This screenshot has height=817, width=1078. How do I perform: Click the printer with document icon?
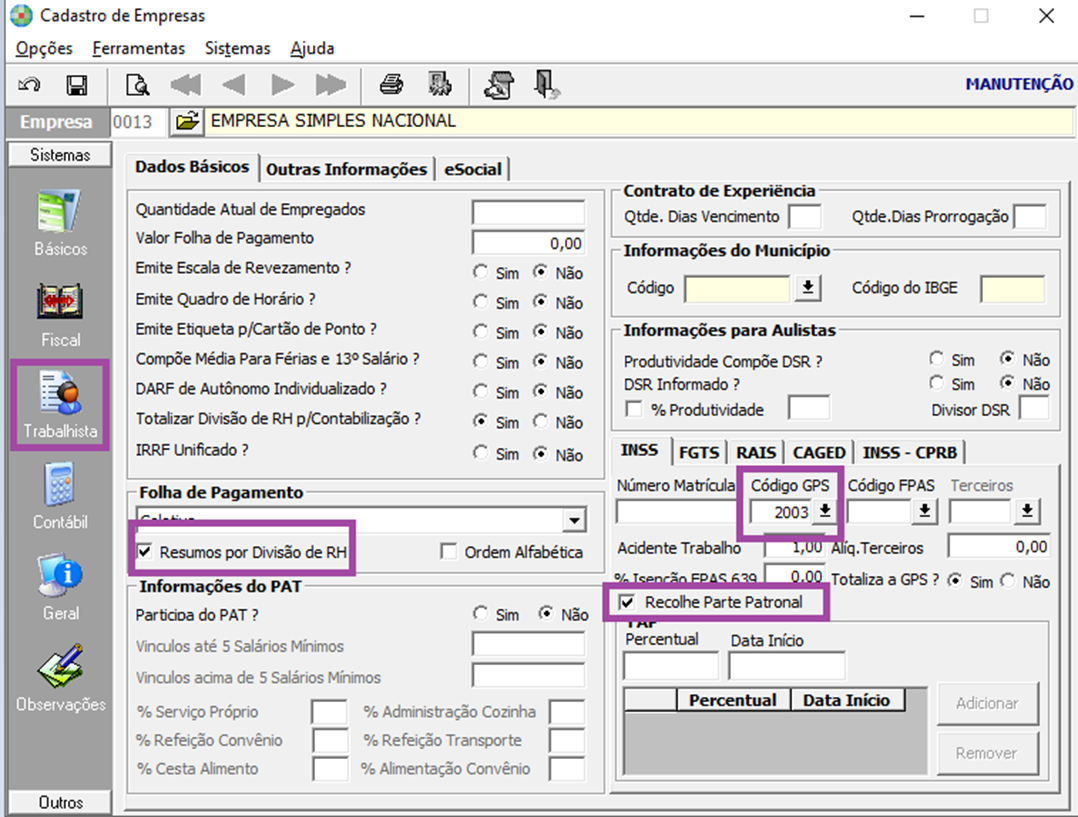point(498,85)
